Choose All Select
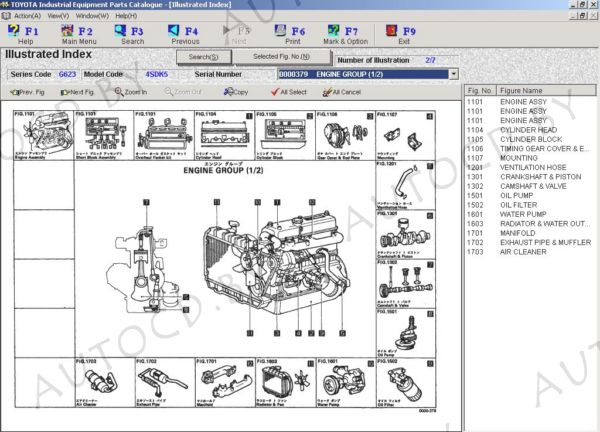 click(289, 92)
